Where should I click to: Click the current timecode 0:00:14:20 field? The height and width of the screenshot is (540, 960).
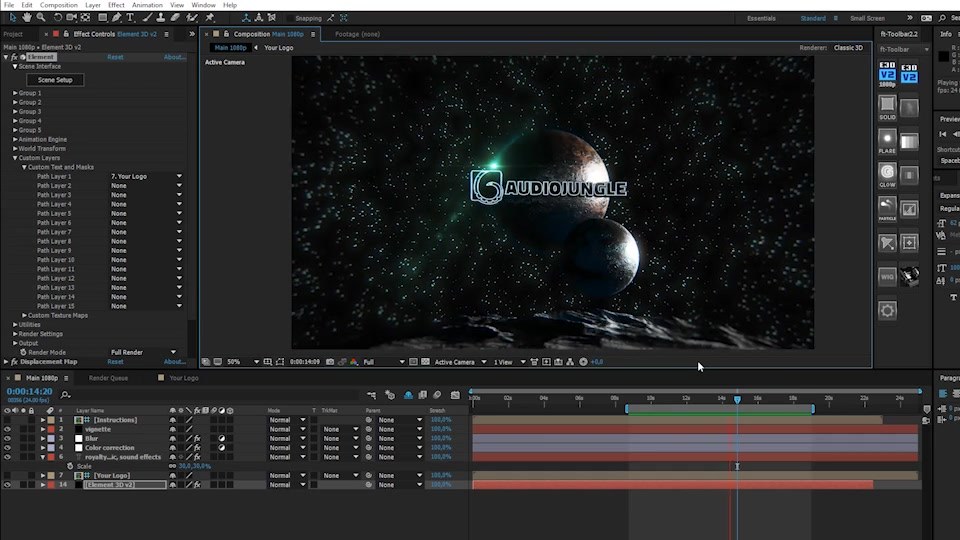click(x=29, y=391)
